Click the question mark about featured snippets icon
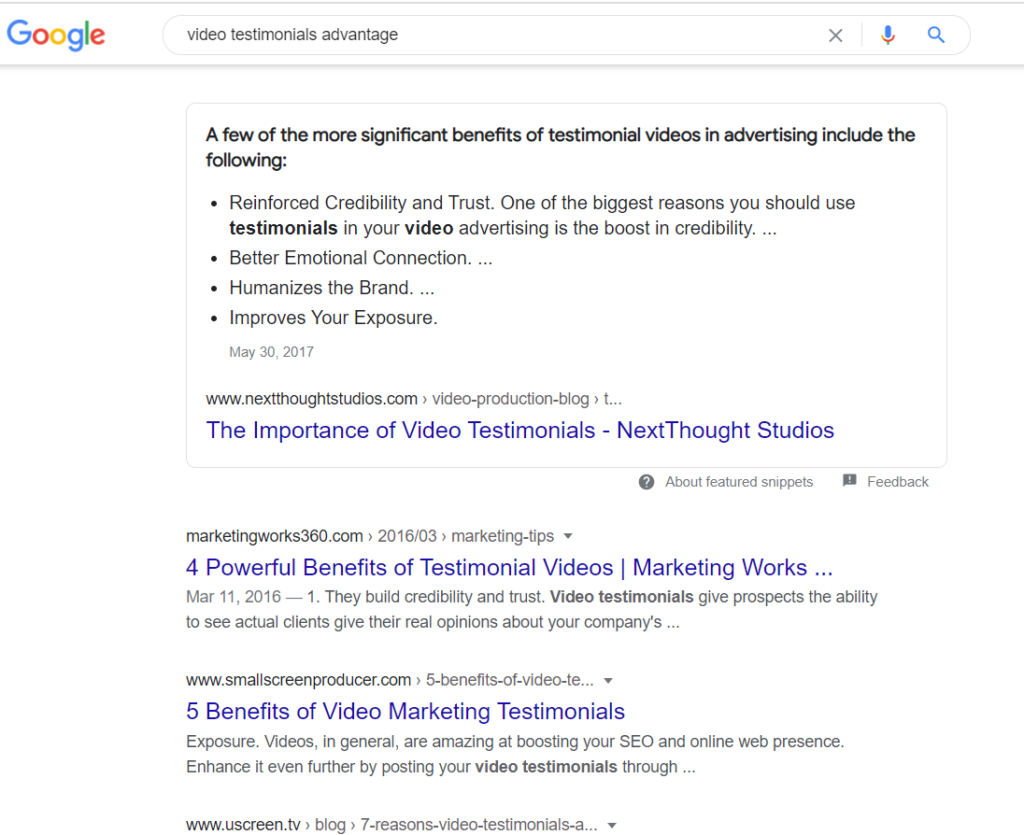The image size is (1024, 835). pos(646,481)
